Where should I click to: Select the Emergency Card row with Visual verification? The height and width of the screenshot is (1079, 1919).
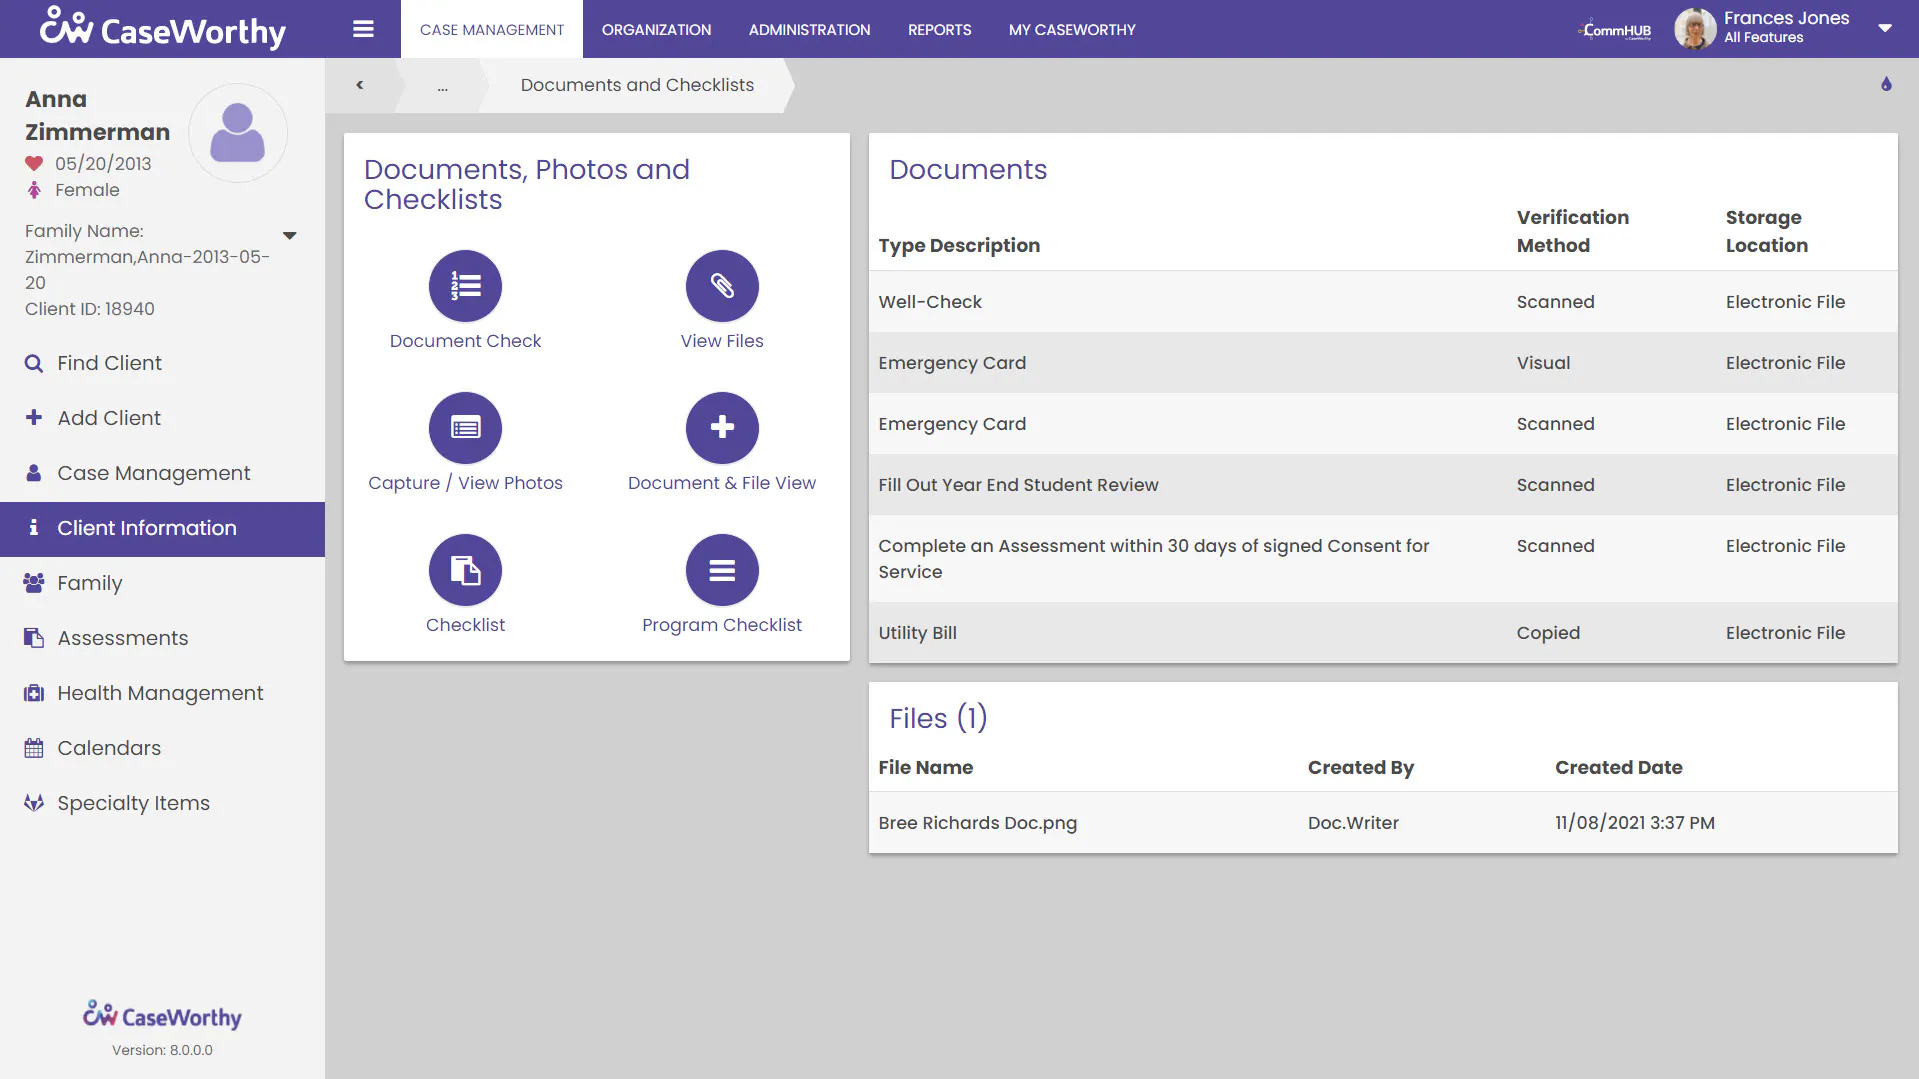tap(1383, 363)
